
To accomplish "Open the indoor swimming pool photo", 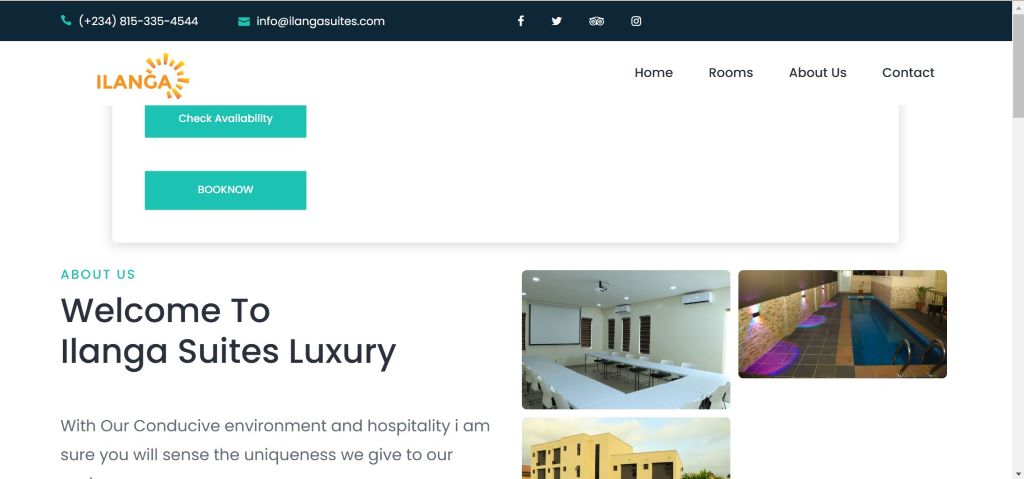I will click(x=842, y=324).
